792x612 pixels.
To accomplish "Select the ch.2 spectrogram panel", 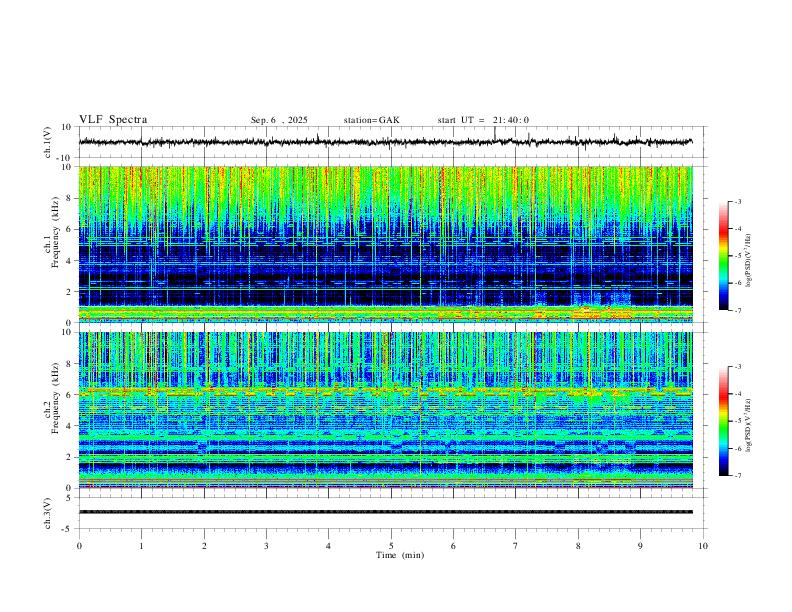I will pyautogui.click(x=385, y=410).
